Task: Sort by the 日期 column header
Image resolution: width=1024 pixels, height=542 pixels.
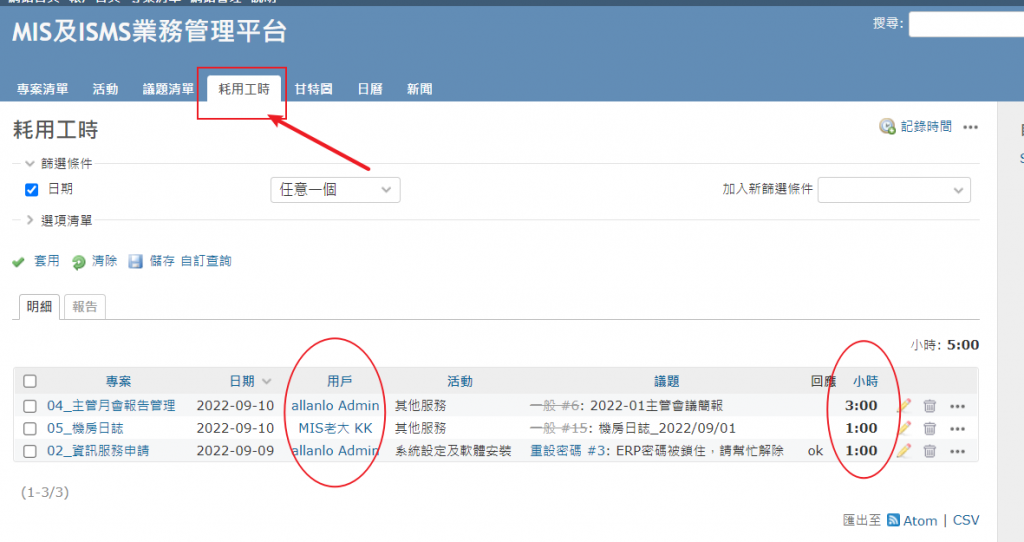Action: [x=242, y=381]
